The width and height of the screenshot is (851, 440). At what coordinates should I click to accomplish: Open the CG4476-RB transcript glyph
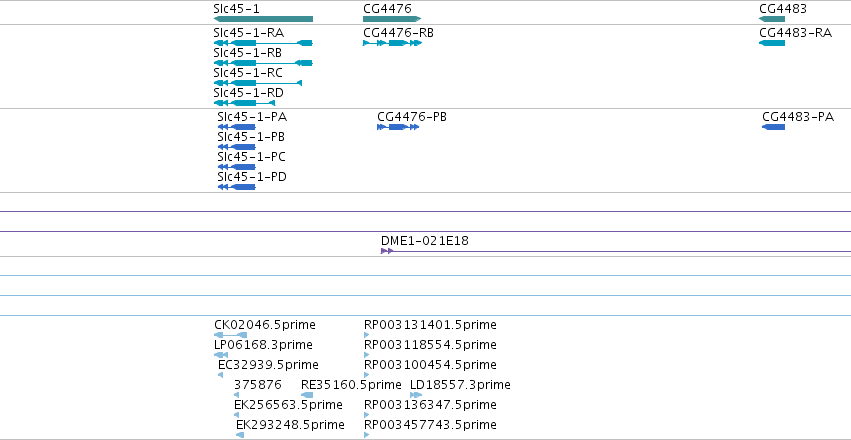pyautogui.click(x=392, y=43)
